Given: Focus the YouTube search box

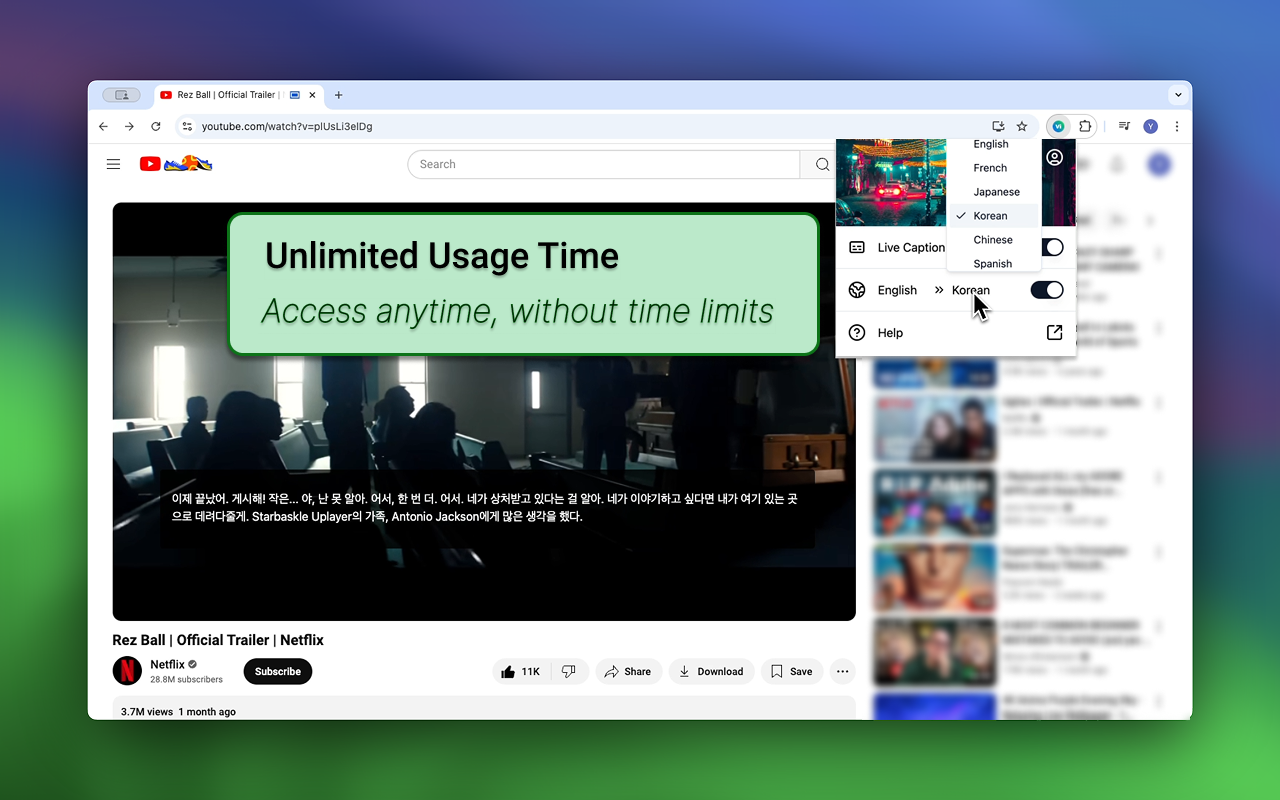Looking at the screenshot, I should [x=604, y=165].
